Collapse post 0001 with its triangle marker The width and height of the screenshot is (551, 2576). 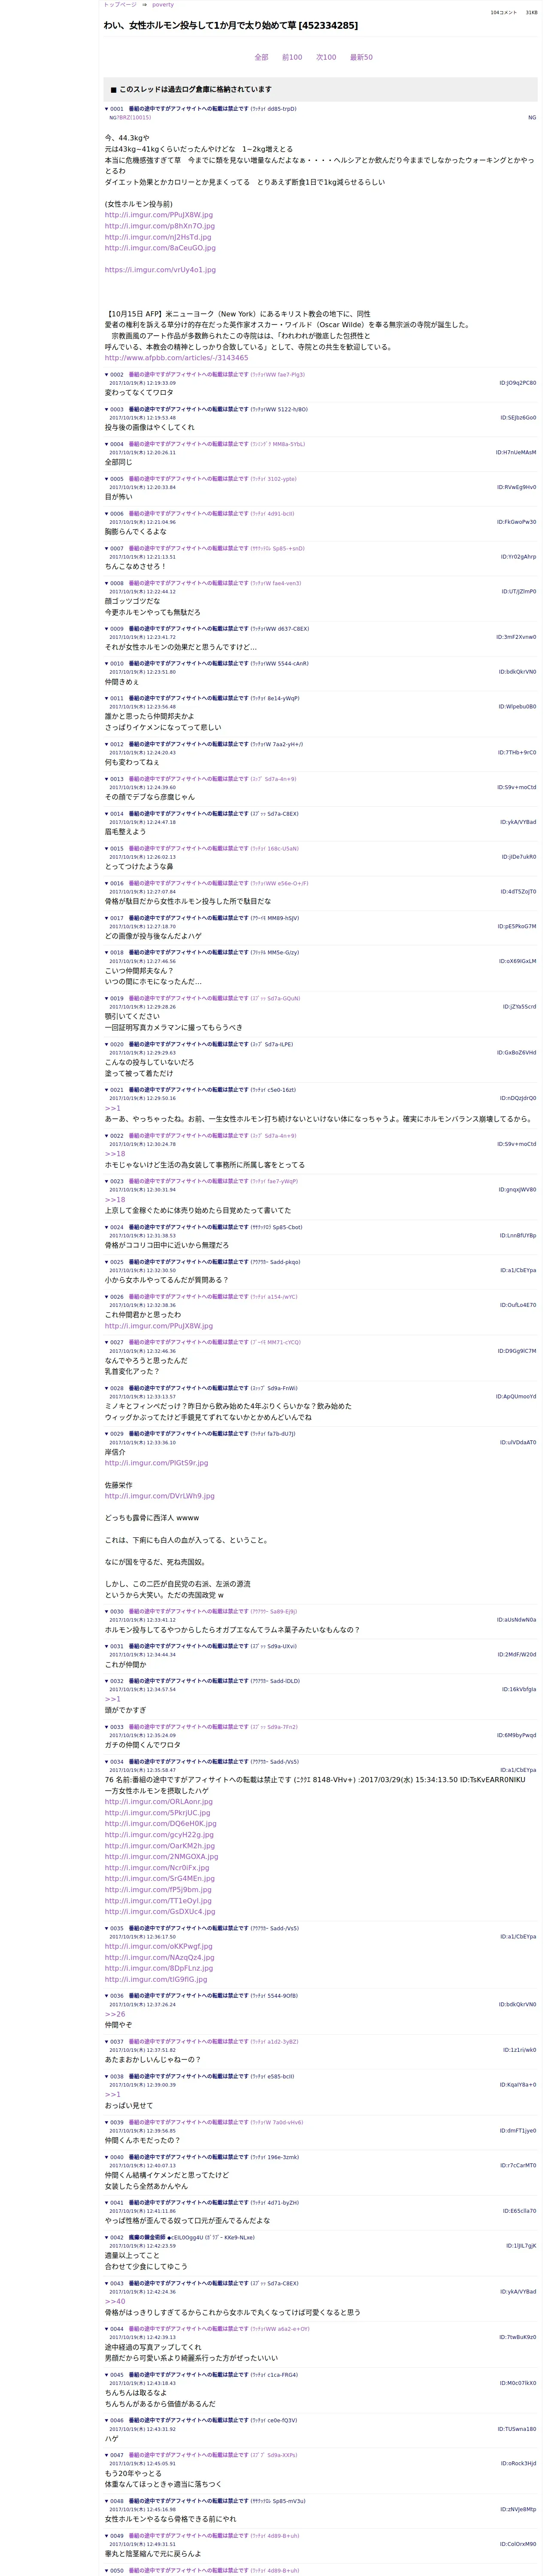tap(107, 108)
